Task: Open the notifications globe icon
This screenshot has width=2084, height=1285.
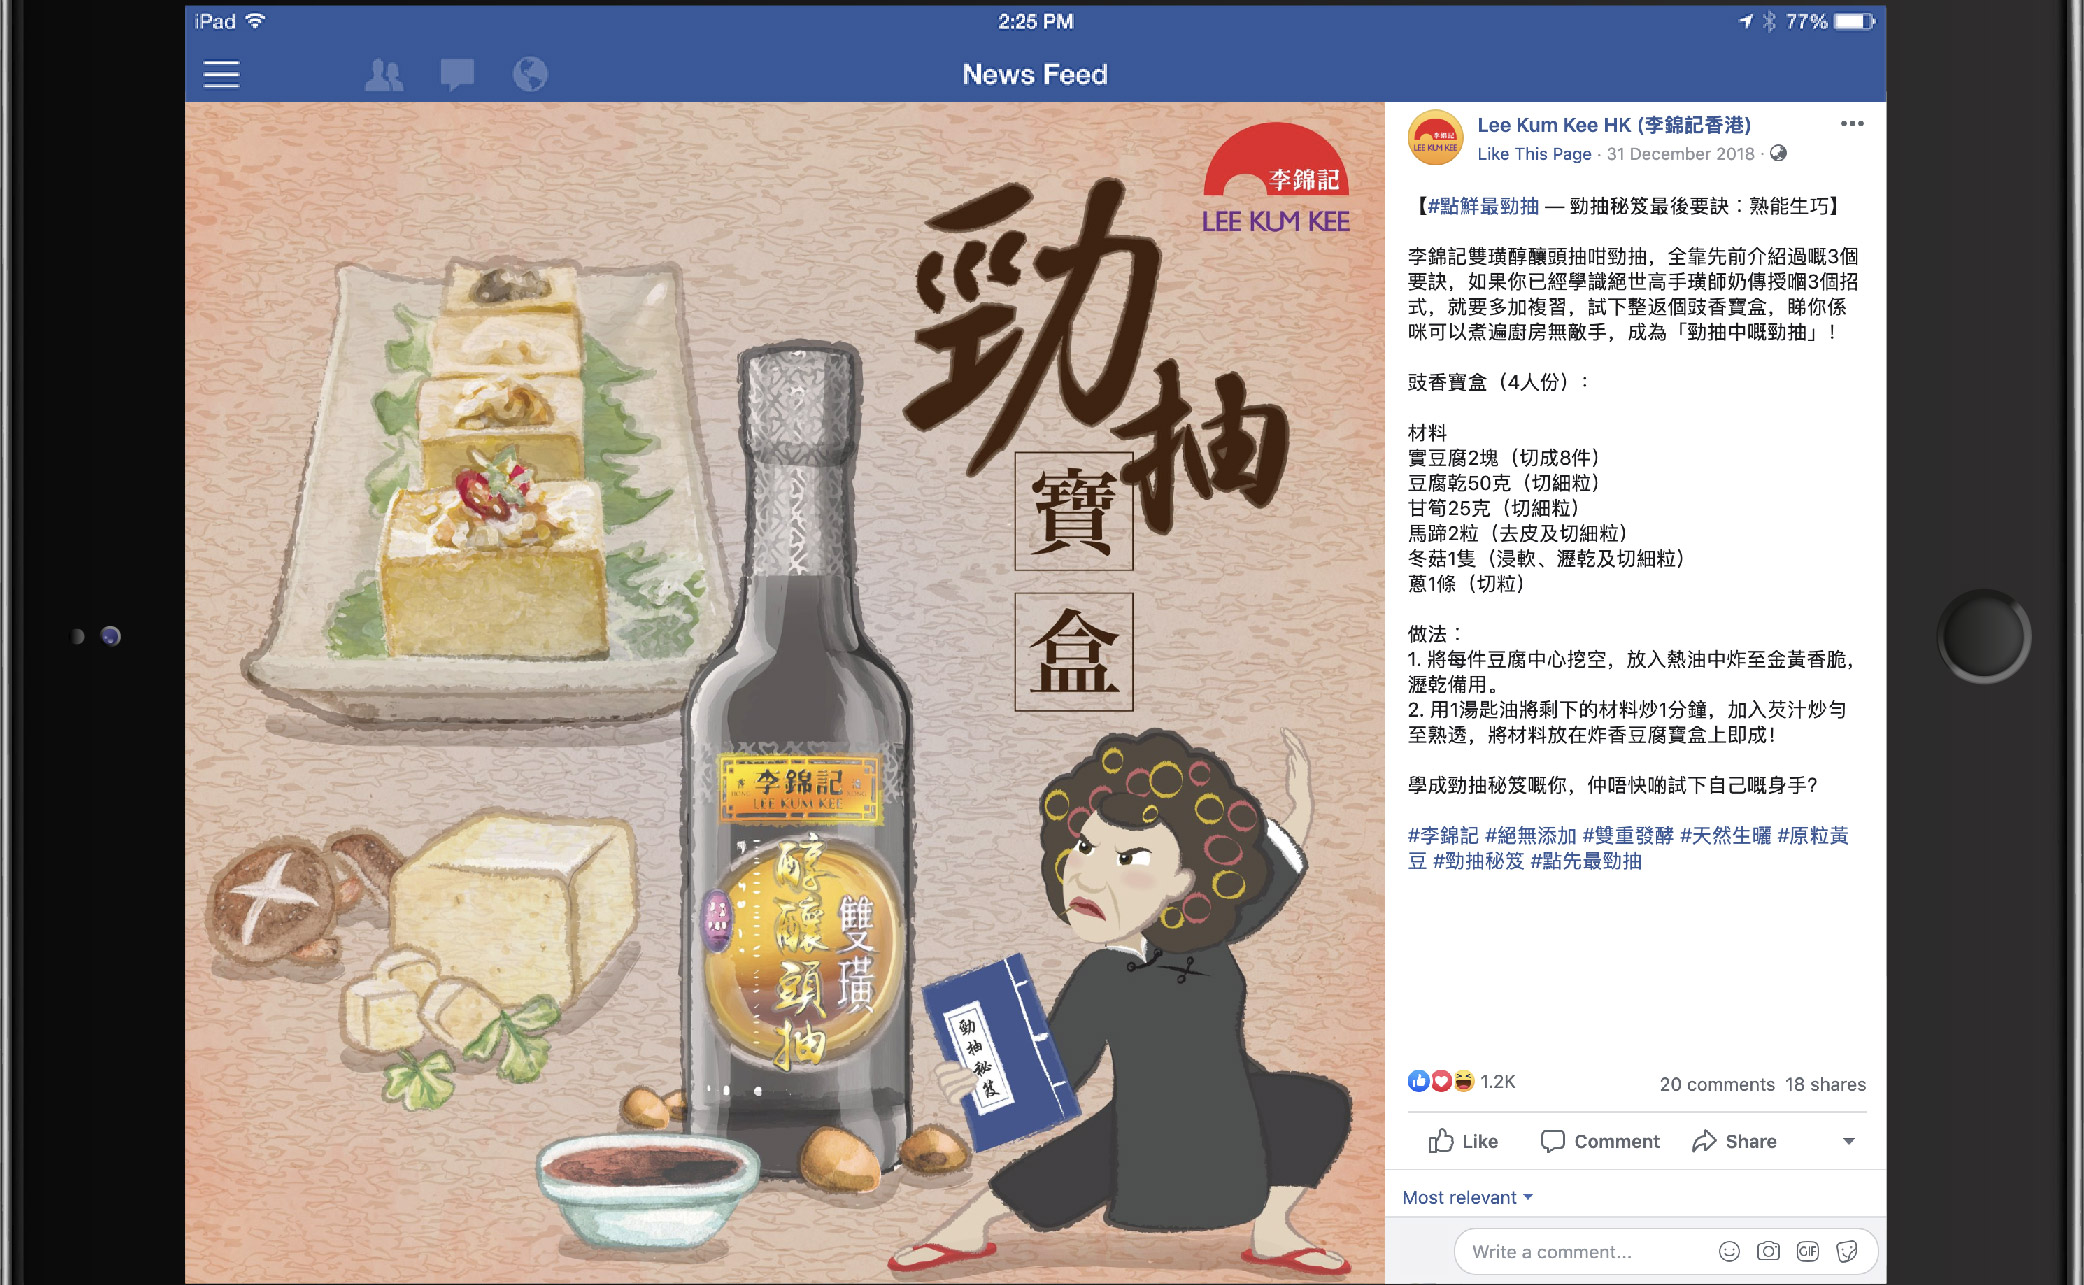Action: [530, 74]
